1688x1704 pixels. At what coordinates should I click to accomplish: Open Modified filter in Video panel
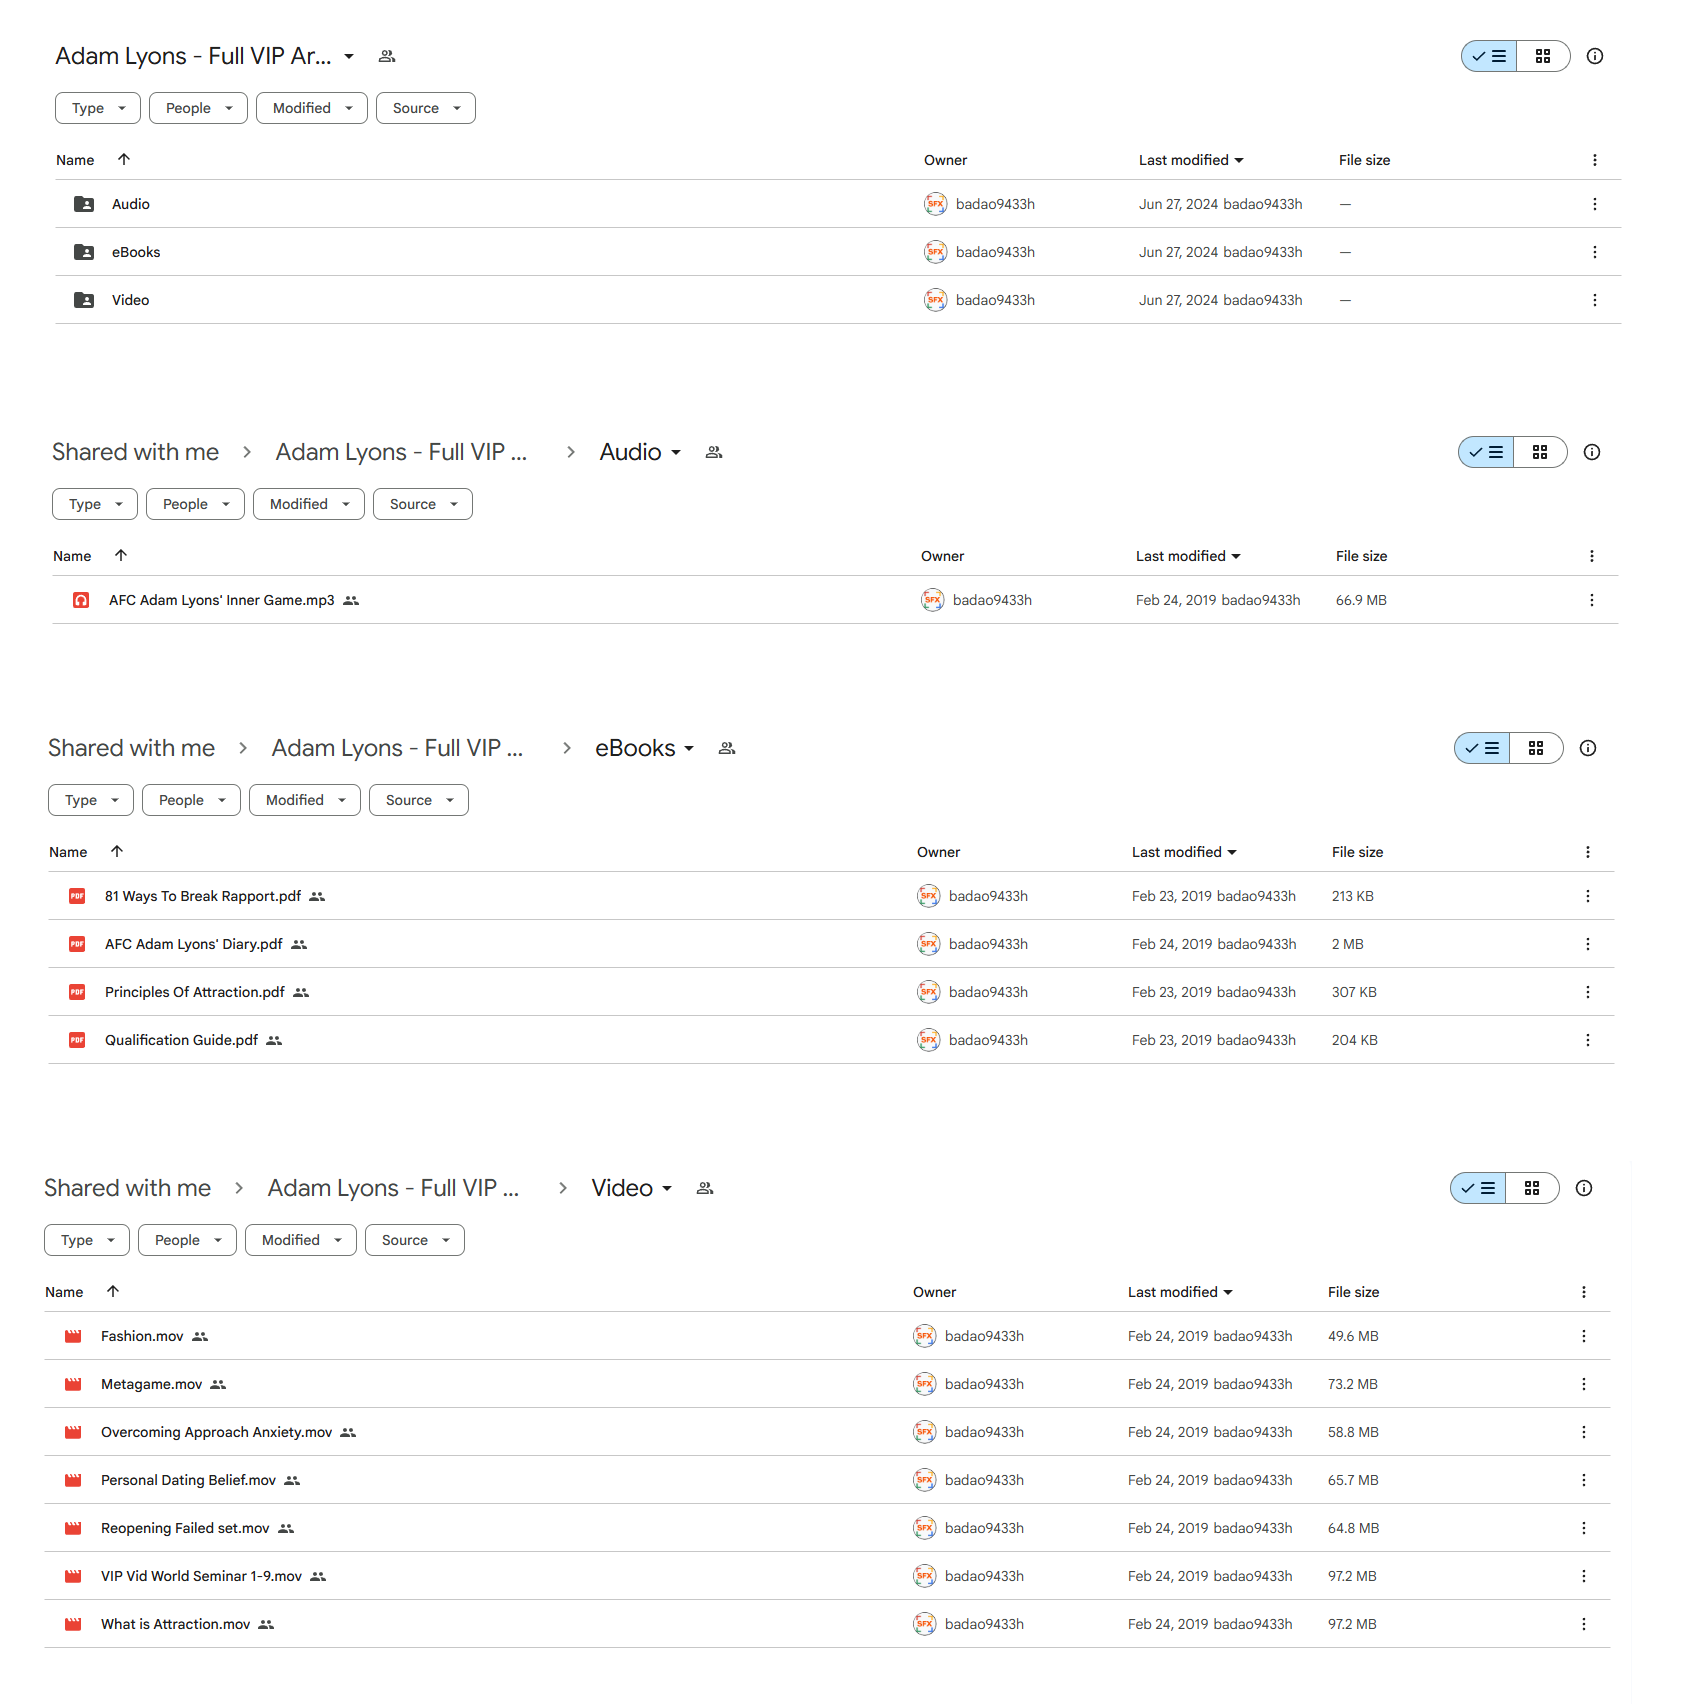click(301, 1240)
